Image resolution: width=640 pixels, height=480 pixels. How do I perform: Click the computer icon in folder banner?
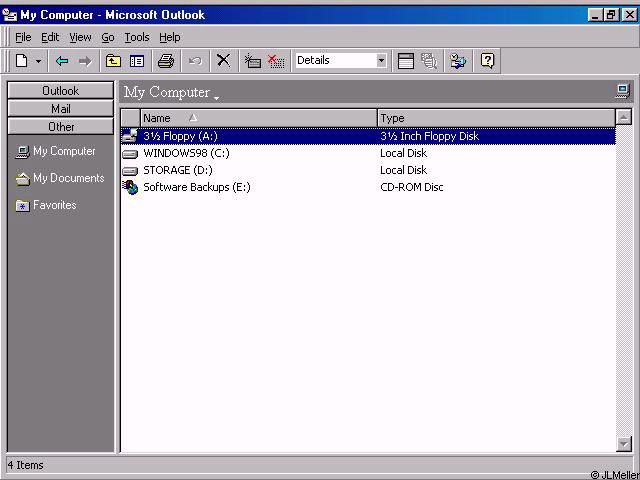point(623,91)
